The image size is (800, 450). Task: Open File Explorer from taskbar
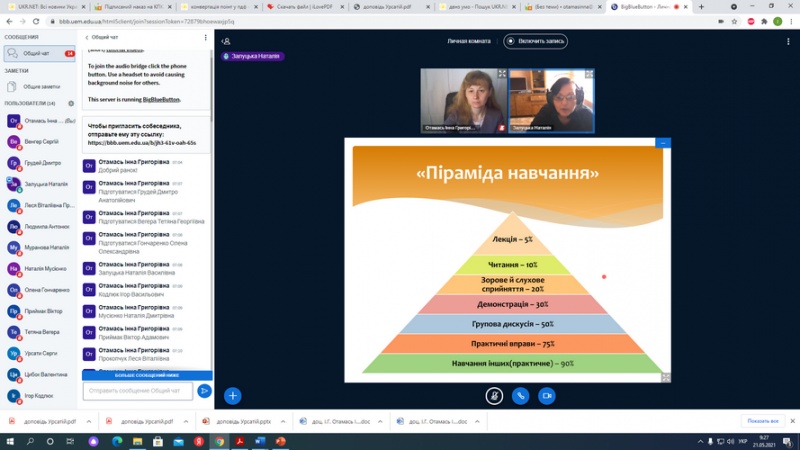pos(137,441)
